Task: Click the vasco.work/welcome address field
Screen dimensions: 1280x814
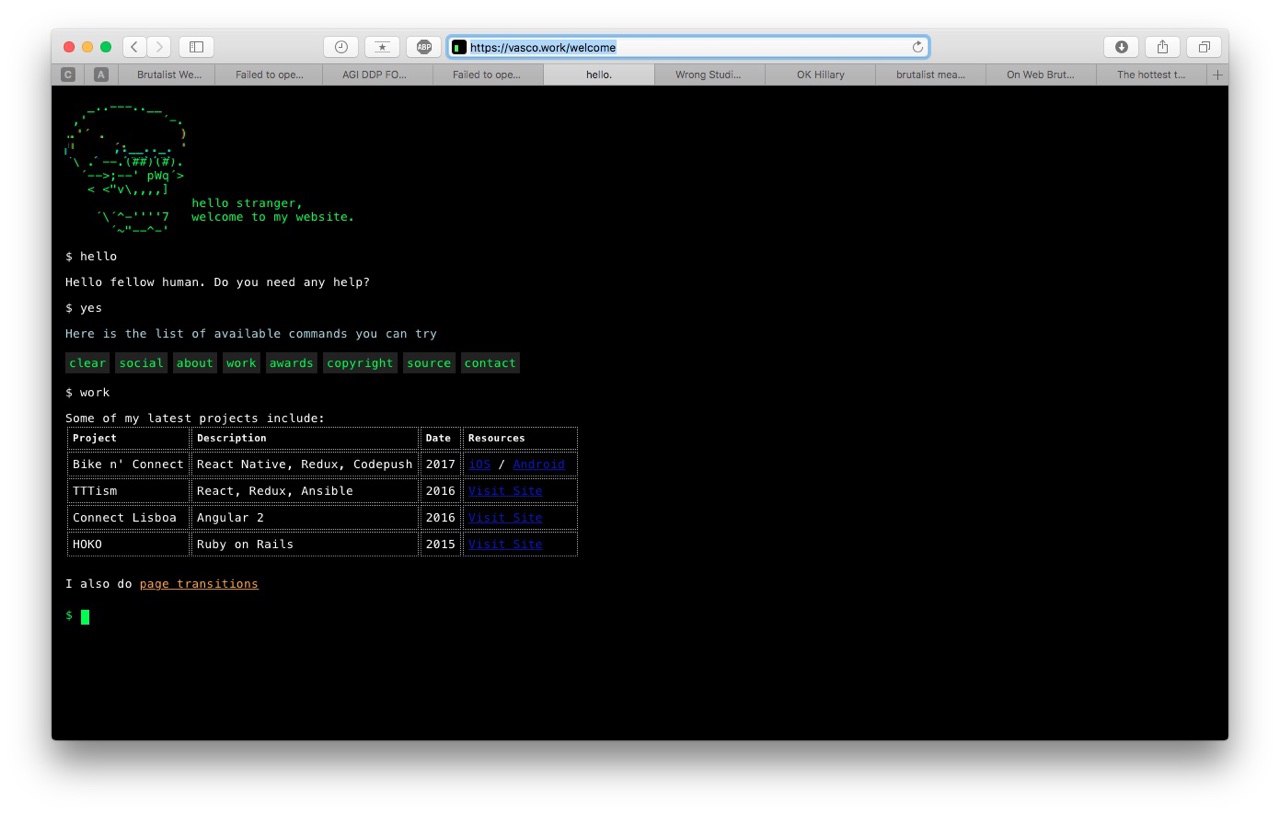Action: point(688,47)
